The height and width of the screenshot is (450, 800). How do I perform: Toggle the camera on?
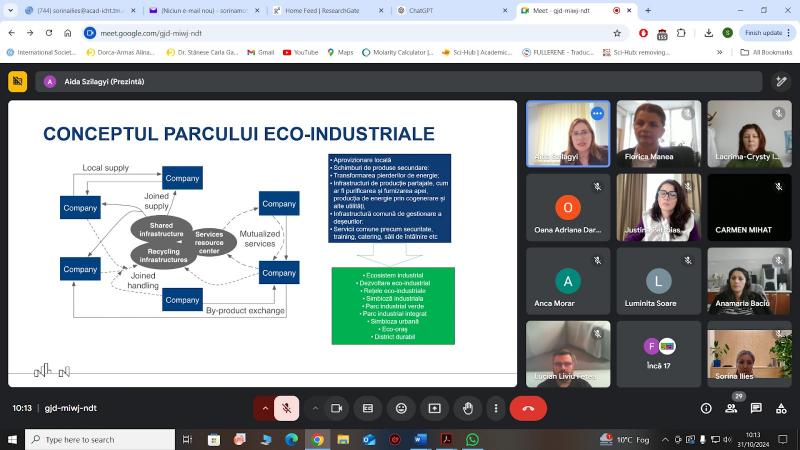[x=336, y=408]
